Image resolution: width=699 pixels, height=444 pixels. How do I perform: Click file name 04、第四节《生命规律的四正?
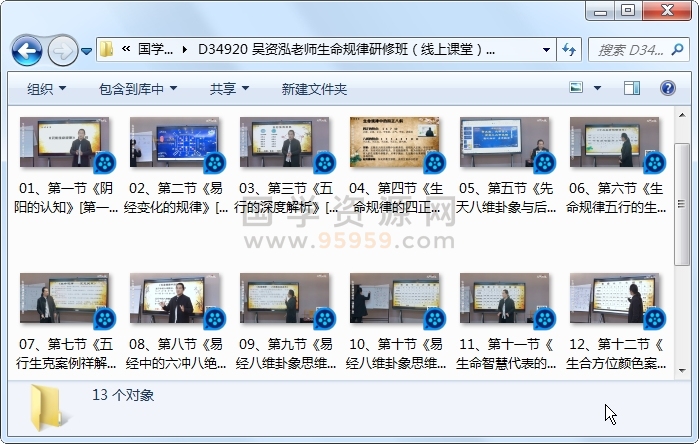point(396,197)
